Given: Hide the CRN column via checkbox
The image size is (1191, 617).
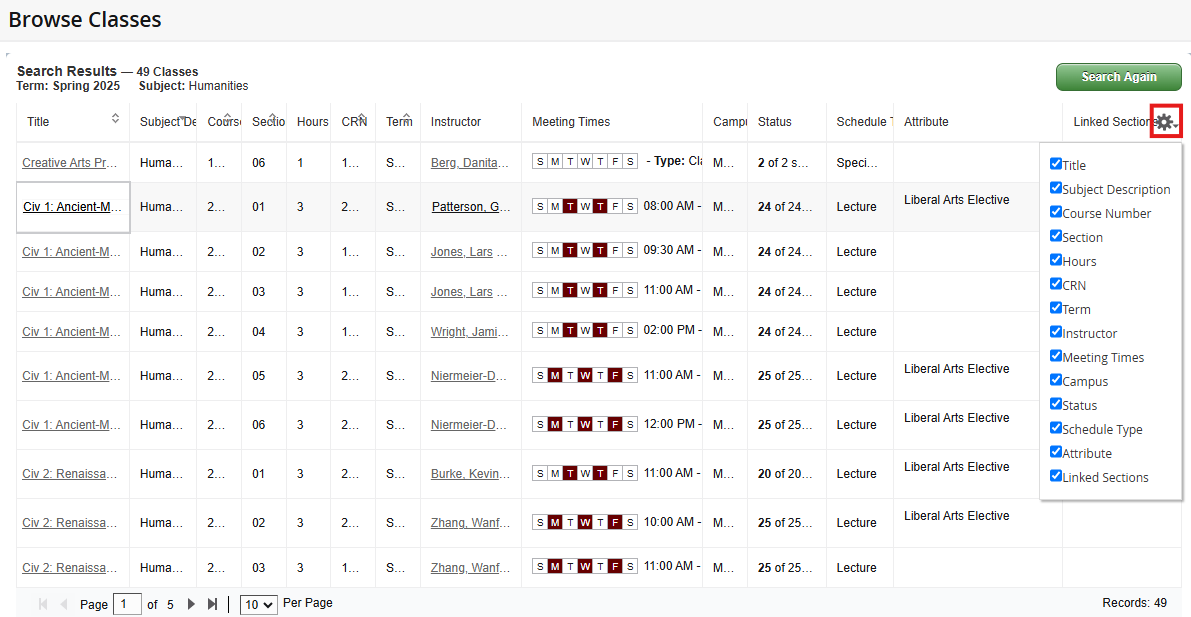Looking at the screenshot, I should [x=1055, y=284].
